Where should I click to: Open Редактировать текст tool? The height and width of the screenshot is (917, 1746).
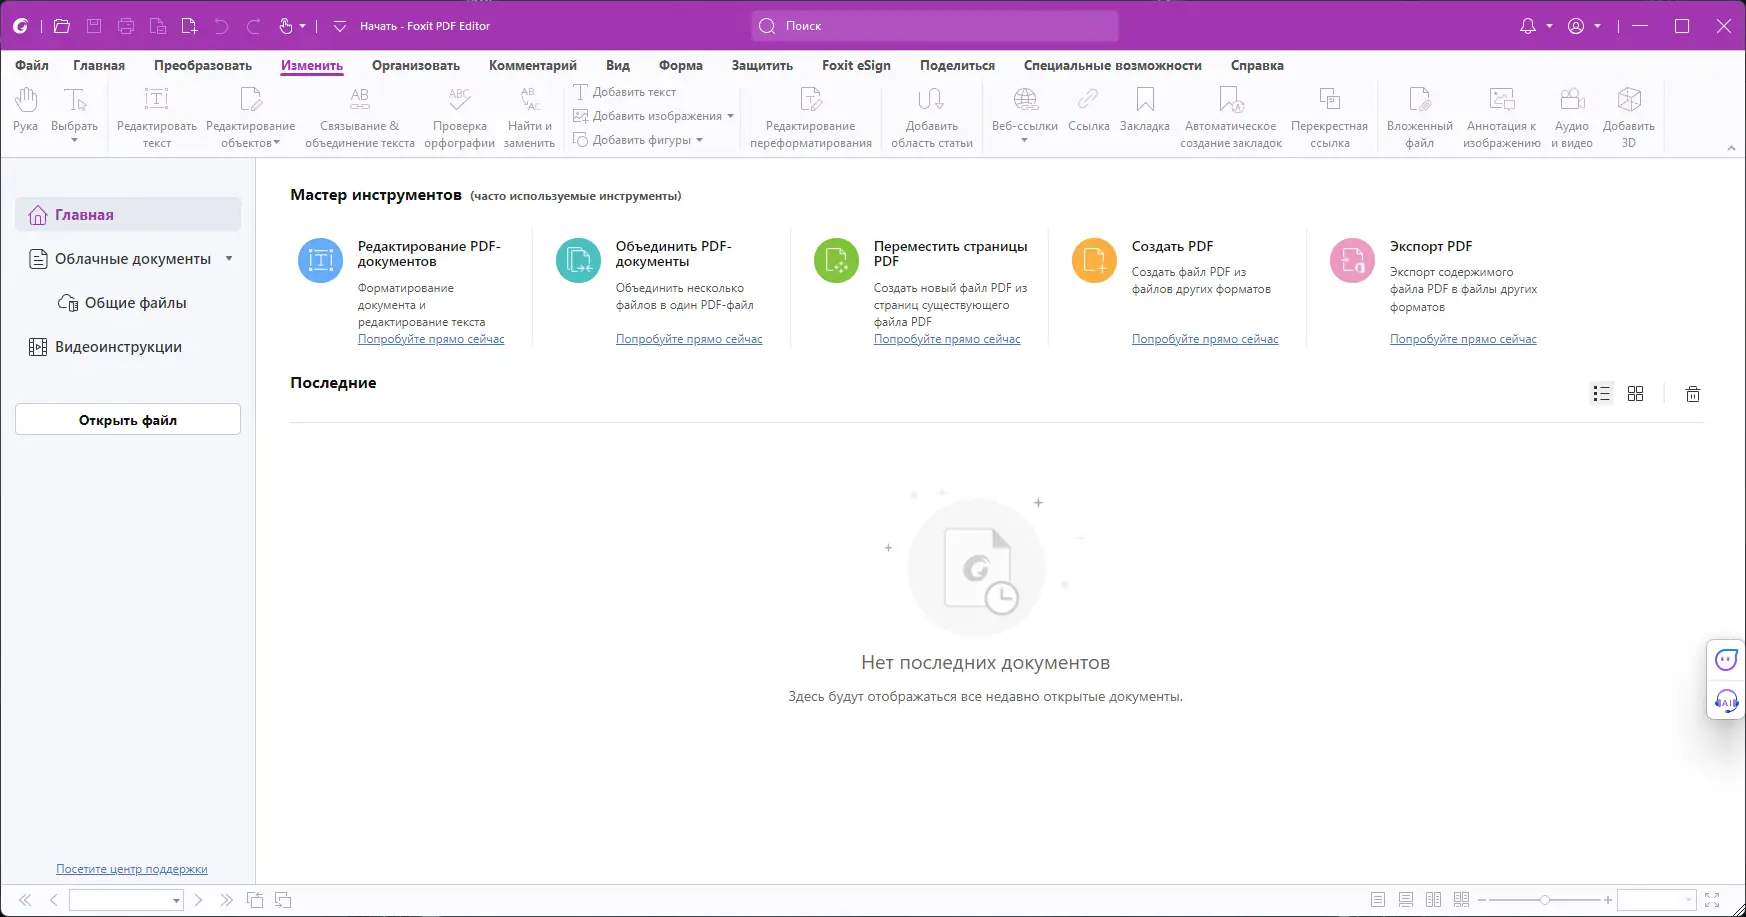157,117
